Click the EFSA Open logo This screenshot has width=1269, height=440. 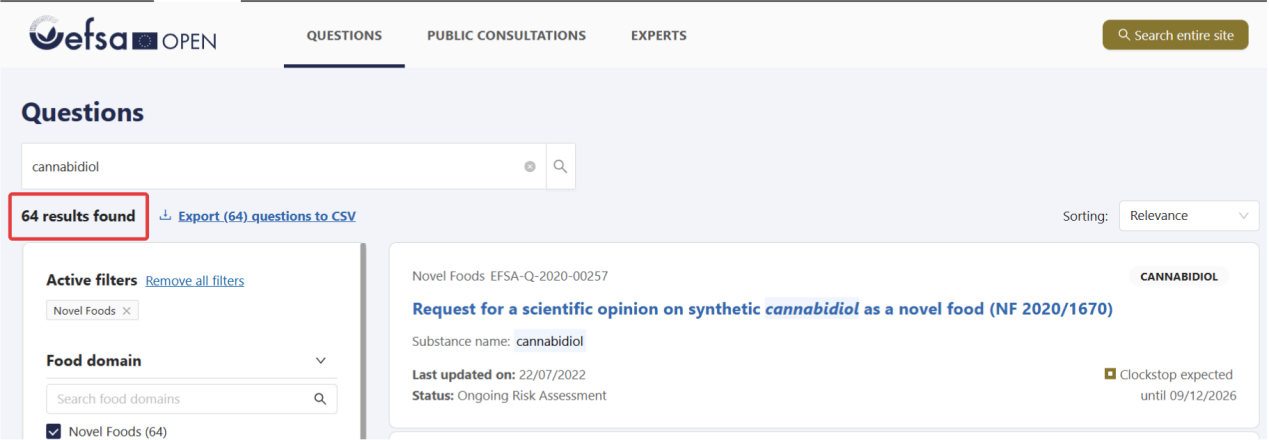[123, 35]
